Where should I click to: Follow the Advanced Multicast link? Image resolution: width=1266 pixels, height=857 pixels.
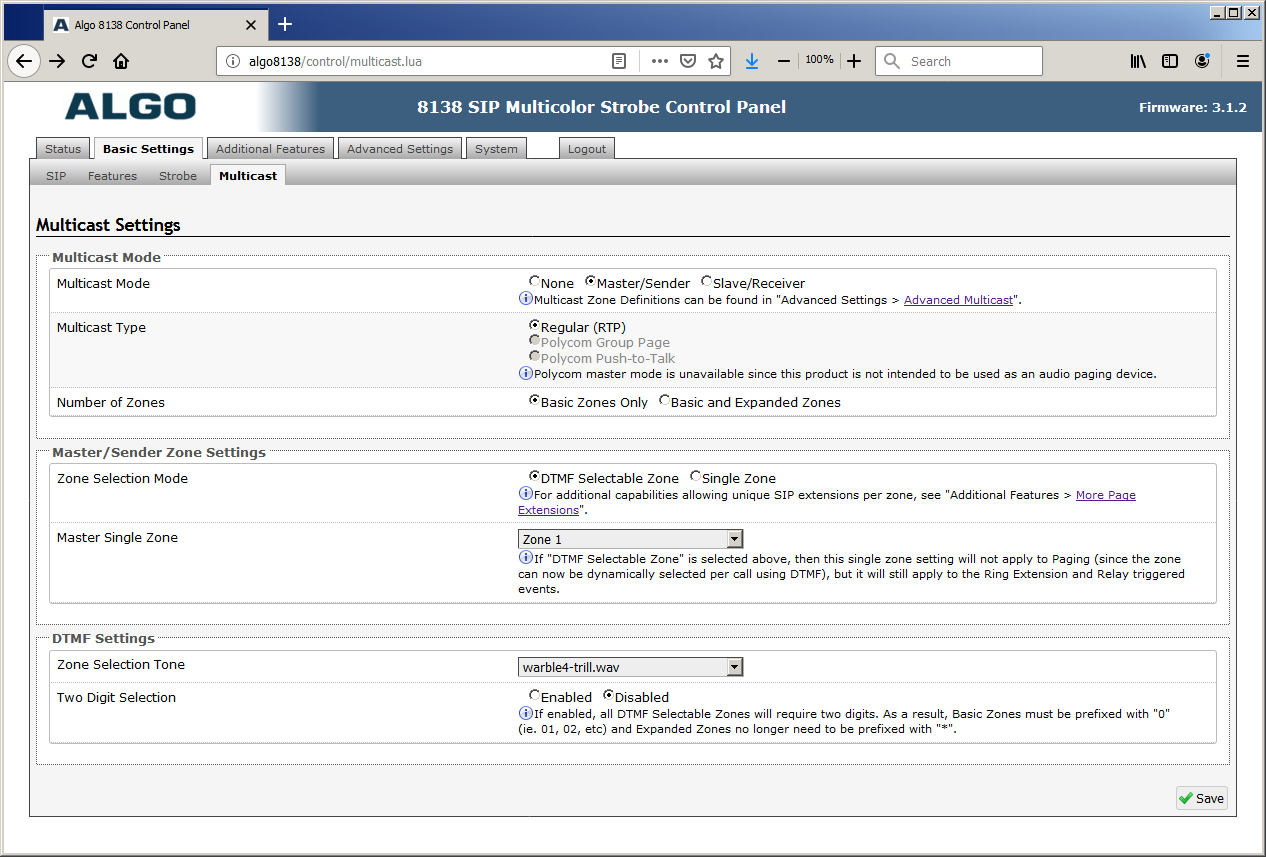958,300
